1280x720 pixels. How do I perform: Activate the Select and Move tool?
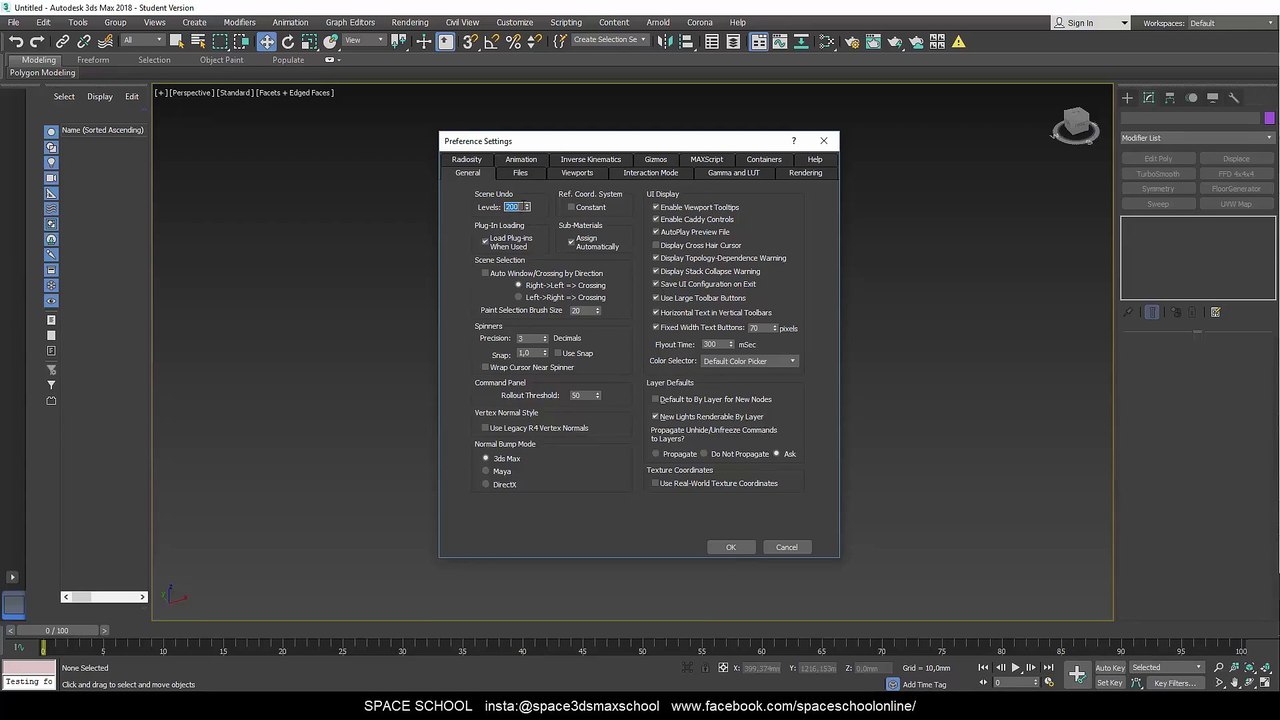pos(266,41)
